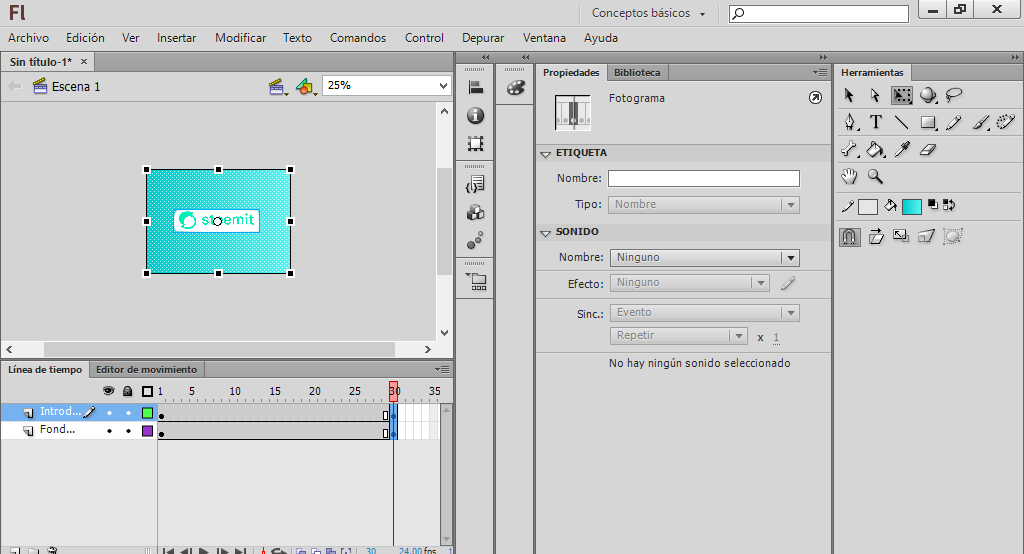Collapse the ETIQUETA section
The width and height of the screenshot is (1024, 554).
tap(546, 154)
